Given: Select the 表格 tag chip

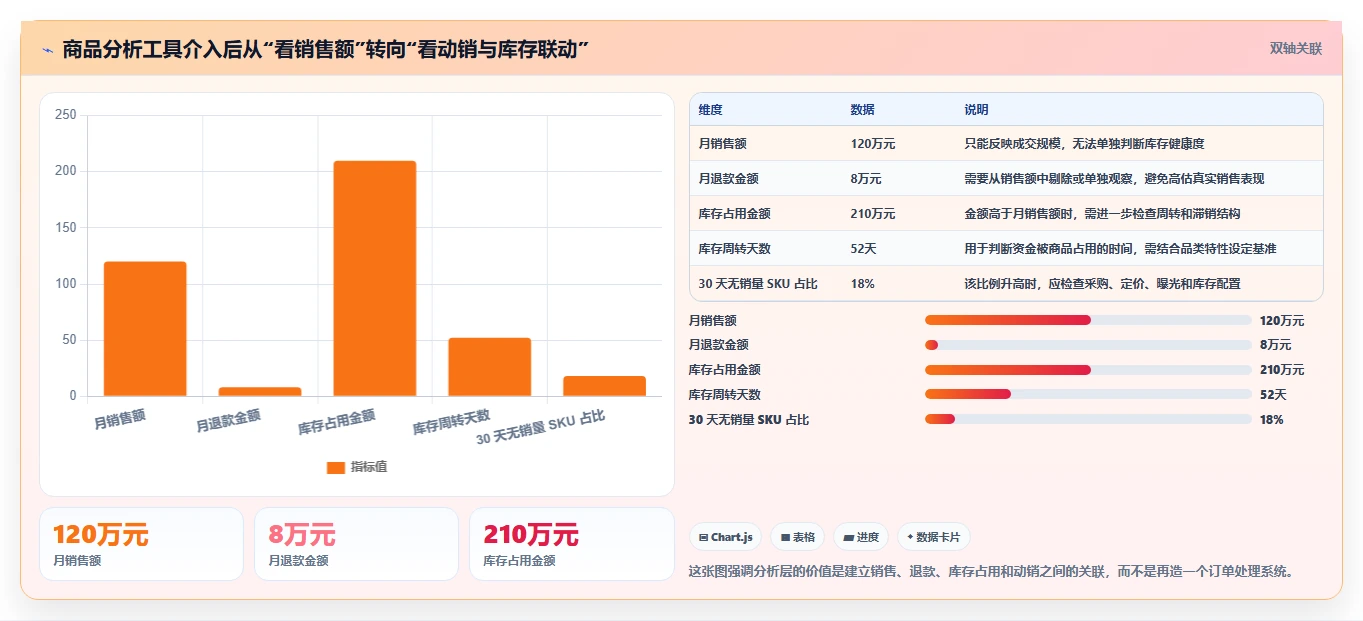Looking at the screenshot, I should [797, 537].
